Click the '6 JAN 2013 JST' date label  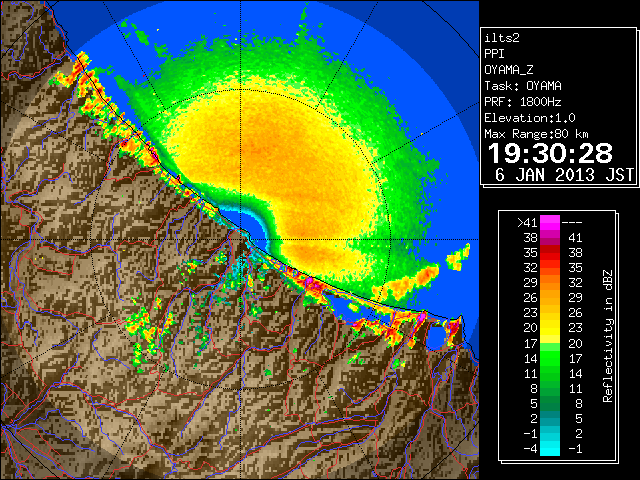click(x=564, y=175)
